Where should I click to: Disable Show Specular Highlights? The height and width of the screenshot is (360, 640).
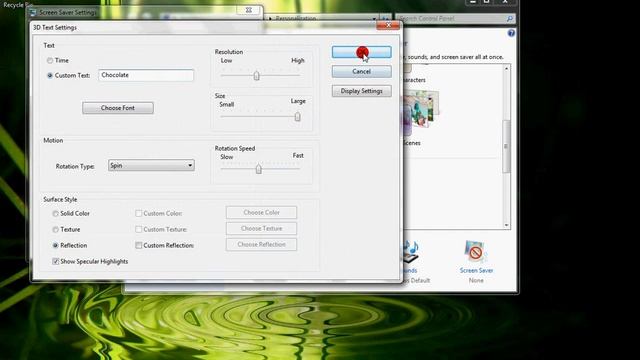point(56,261)
